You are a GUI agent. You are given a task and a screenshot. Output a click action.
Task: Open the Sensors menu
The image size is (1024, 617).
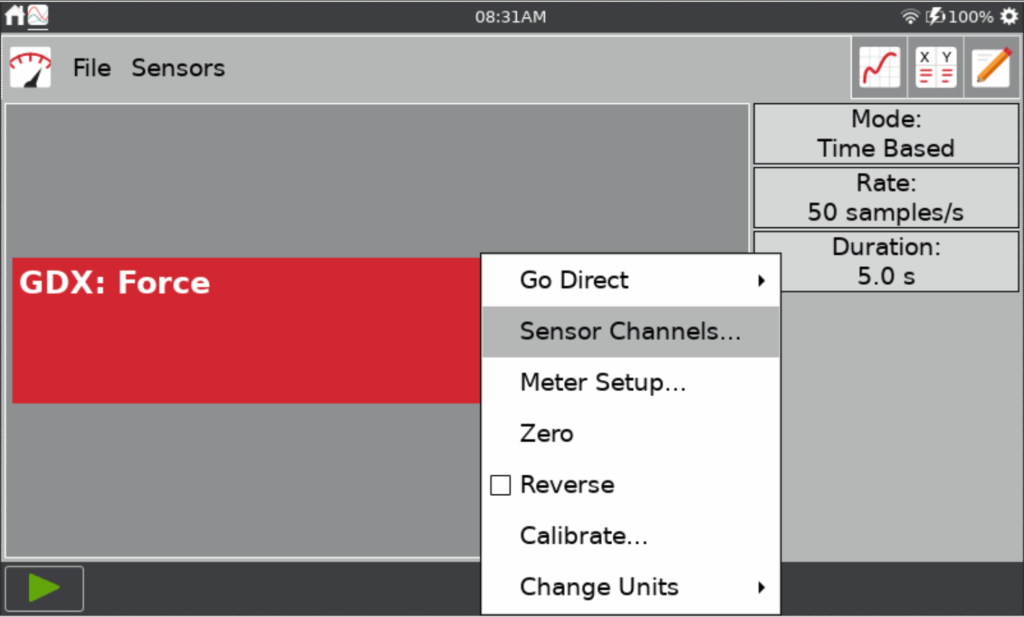(x=178, y=68)
